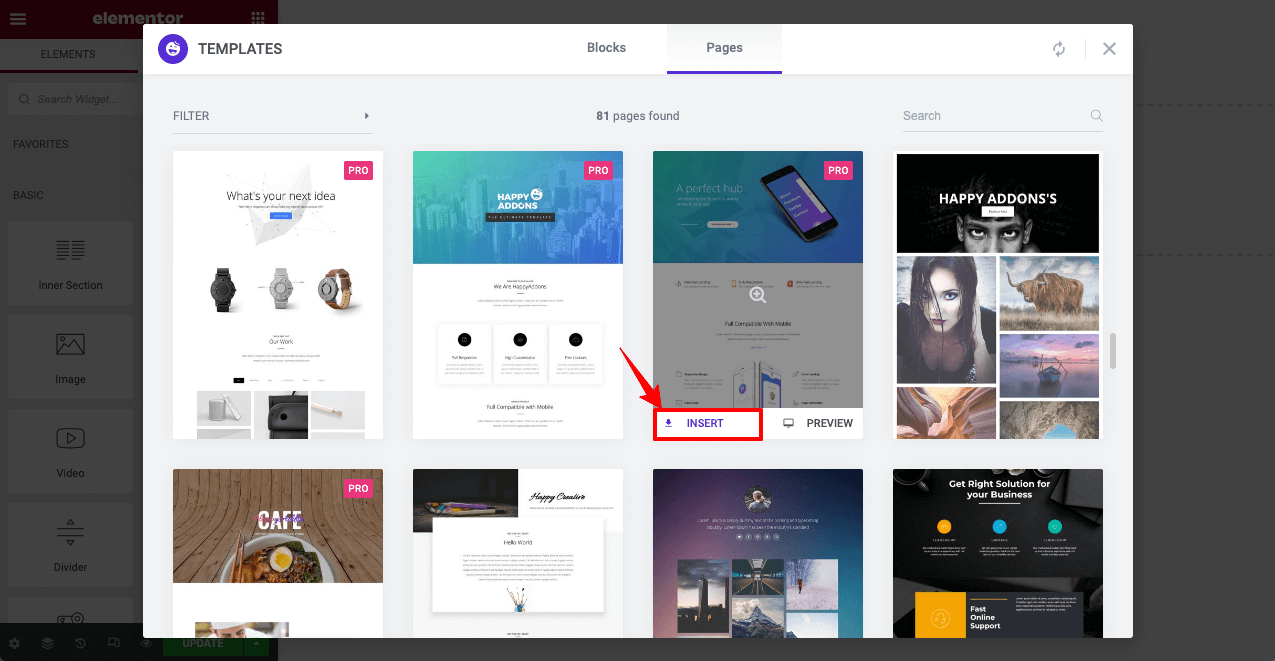Expand the FILTER dropdown
The width and height of the screenshot is (1275, 661).
point(273,116)
